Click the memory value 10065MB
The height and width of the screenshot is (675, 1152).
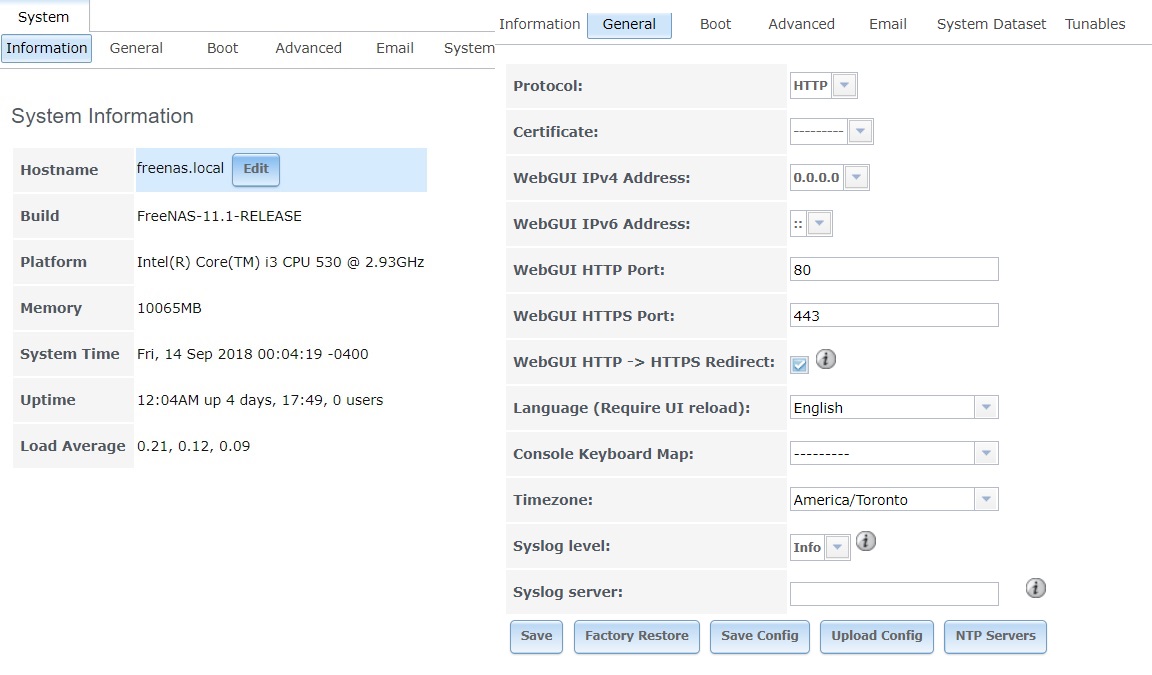169,308
